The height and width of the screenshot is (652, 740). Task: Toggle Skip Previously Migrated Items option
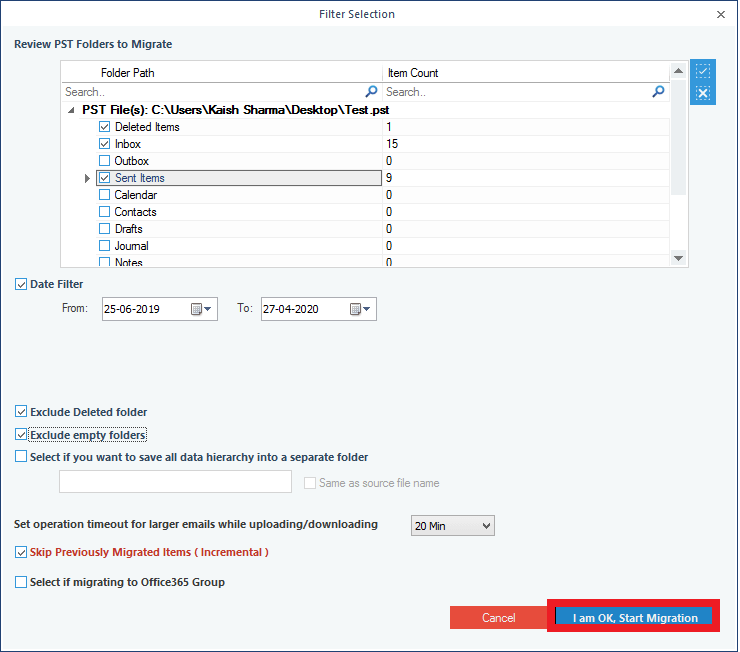(21, 552)
